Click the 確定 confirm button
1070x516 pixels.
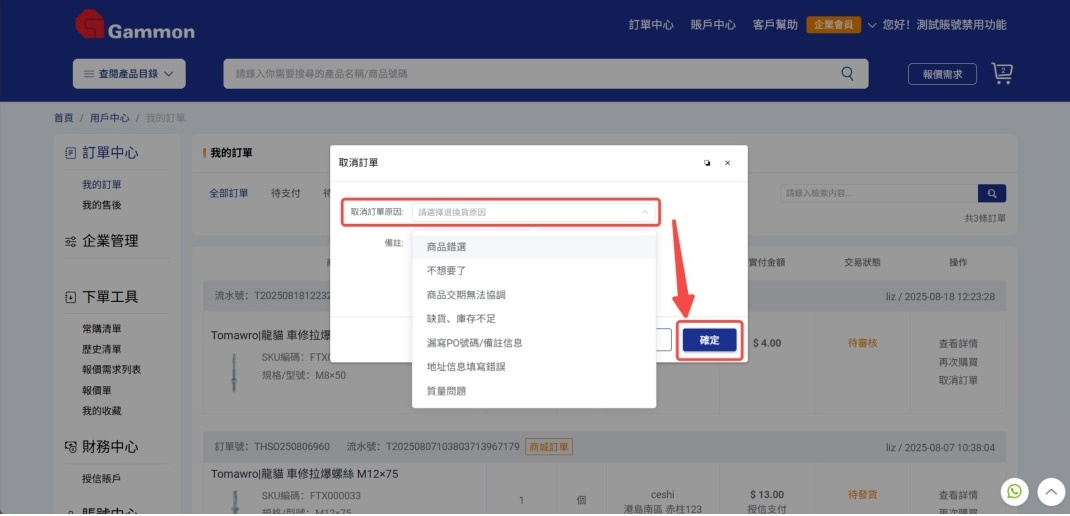coord(709,340)
